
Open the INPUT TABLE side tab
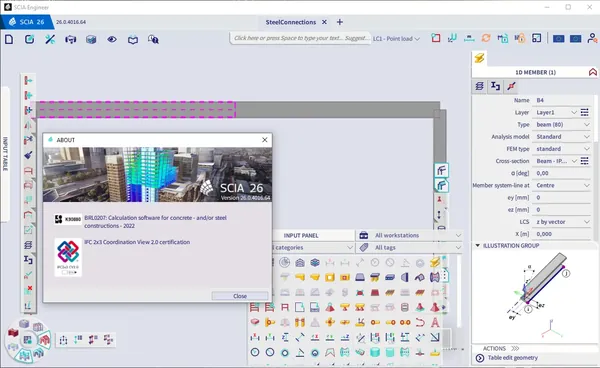pyautogui.click(x=5, y=154)
